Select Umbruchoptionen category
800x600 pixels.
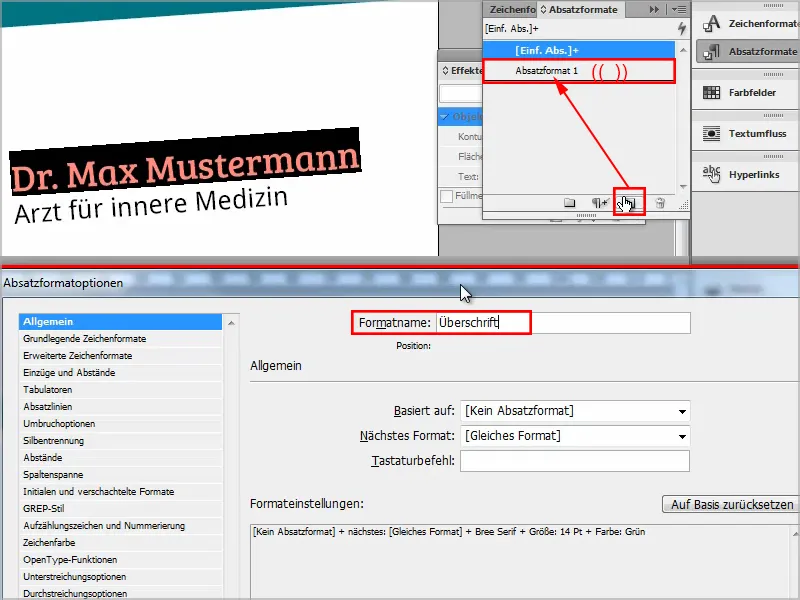pos(120,423)
